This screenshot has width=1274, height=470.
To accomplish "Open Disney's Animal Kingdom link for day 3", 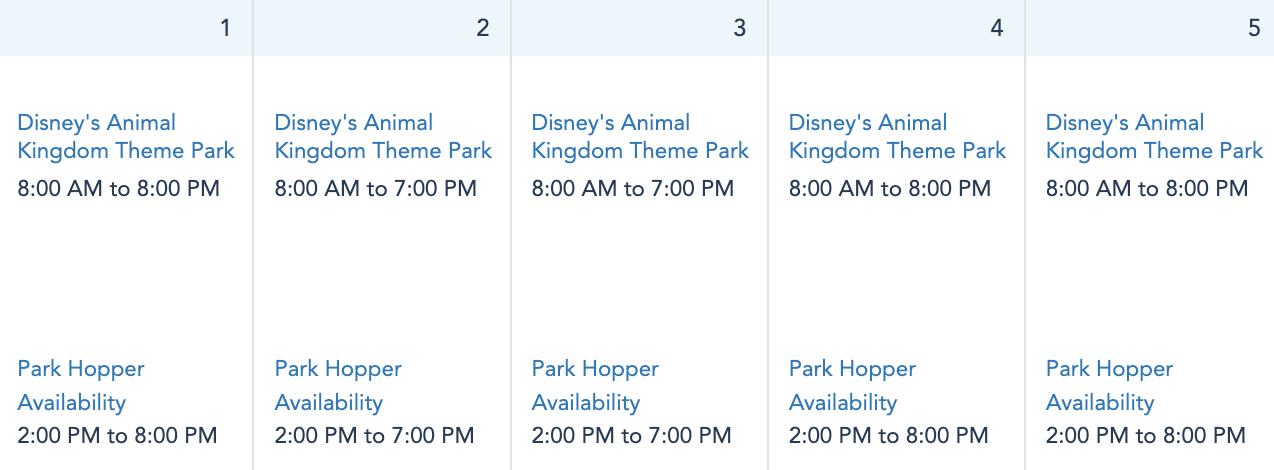I will (x=640, y=137).
